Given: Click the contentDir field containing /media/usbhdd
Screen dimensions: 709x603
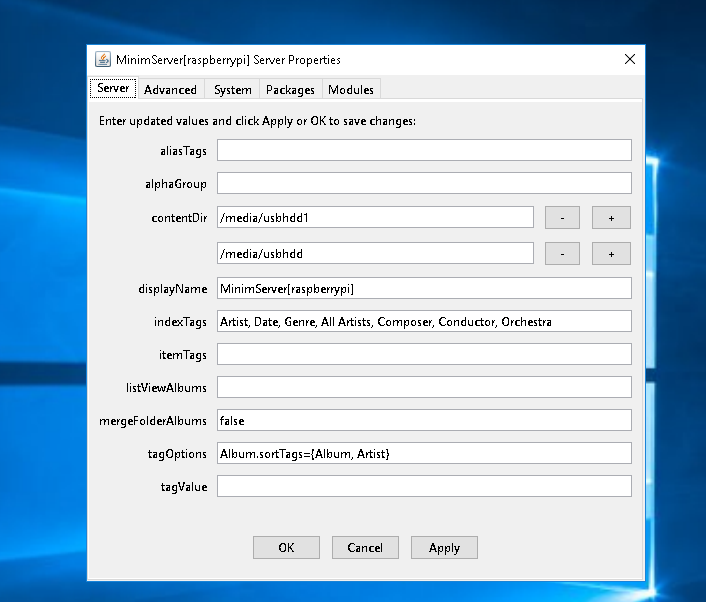Looking at the screenshot, I should (376, 254).
